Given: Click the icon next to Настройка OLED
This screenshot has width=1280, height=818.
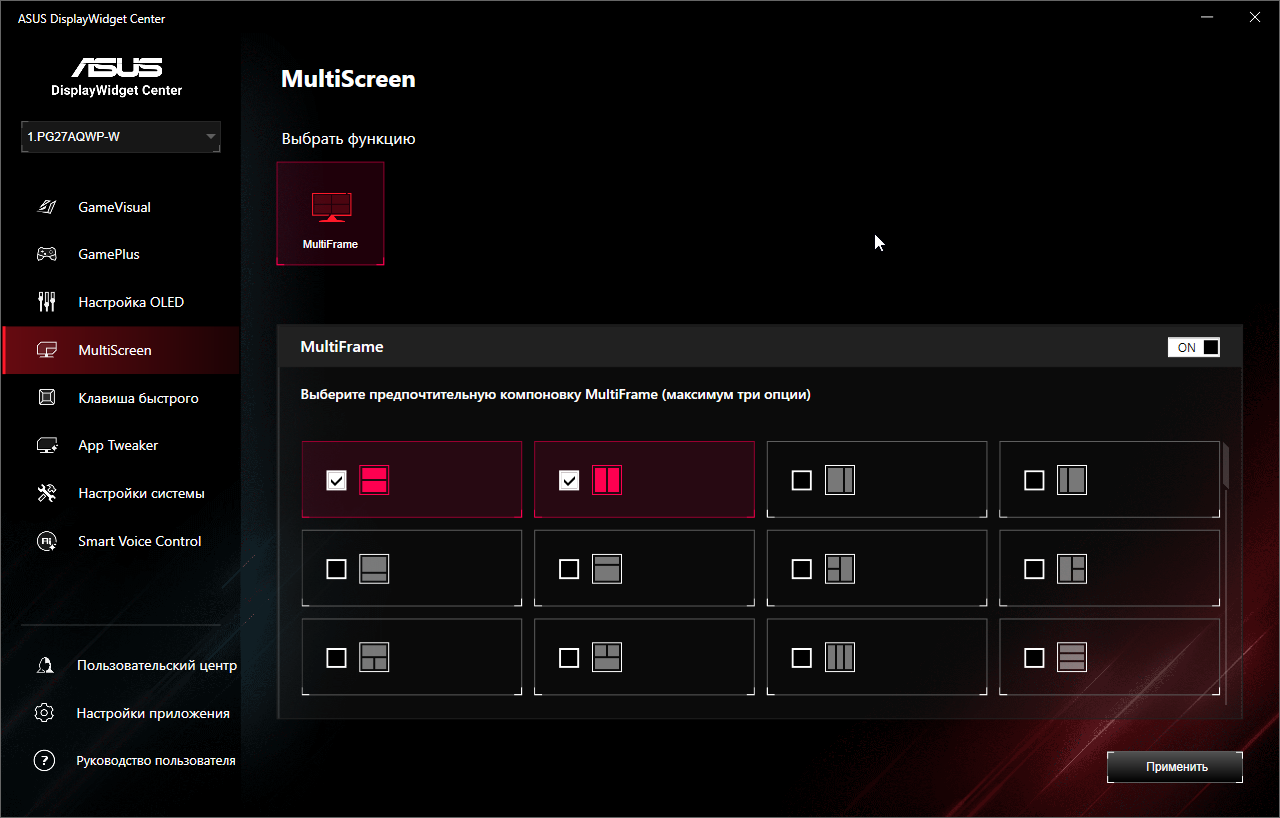Looking at the screenshot, I should pos(46,302).
